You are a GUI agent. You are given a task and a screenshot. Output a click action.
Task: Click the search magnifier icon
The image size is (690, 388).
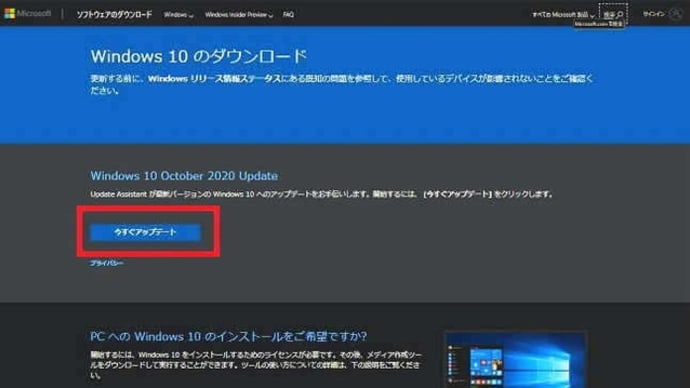click(x=620, y=15)
